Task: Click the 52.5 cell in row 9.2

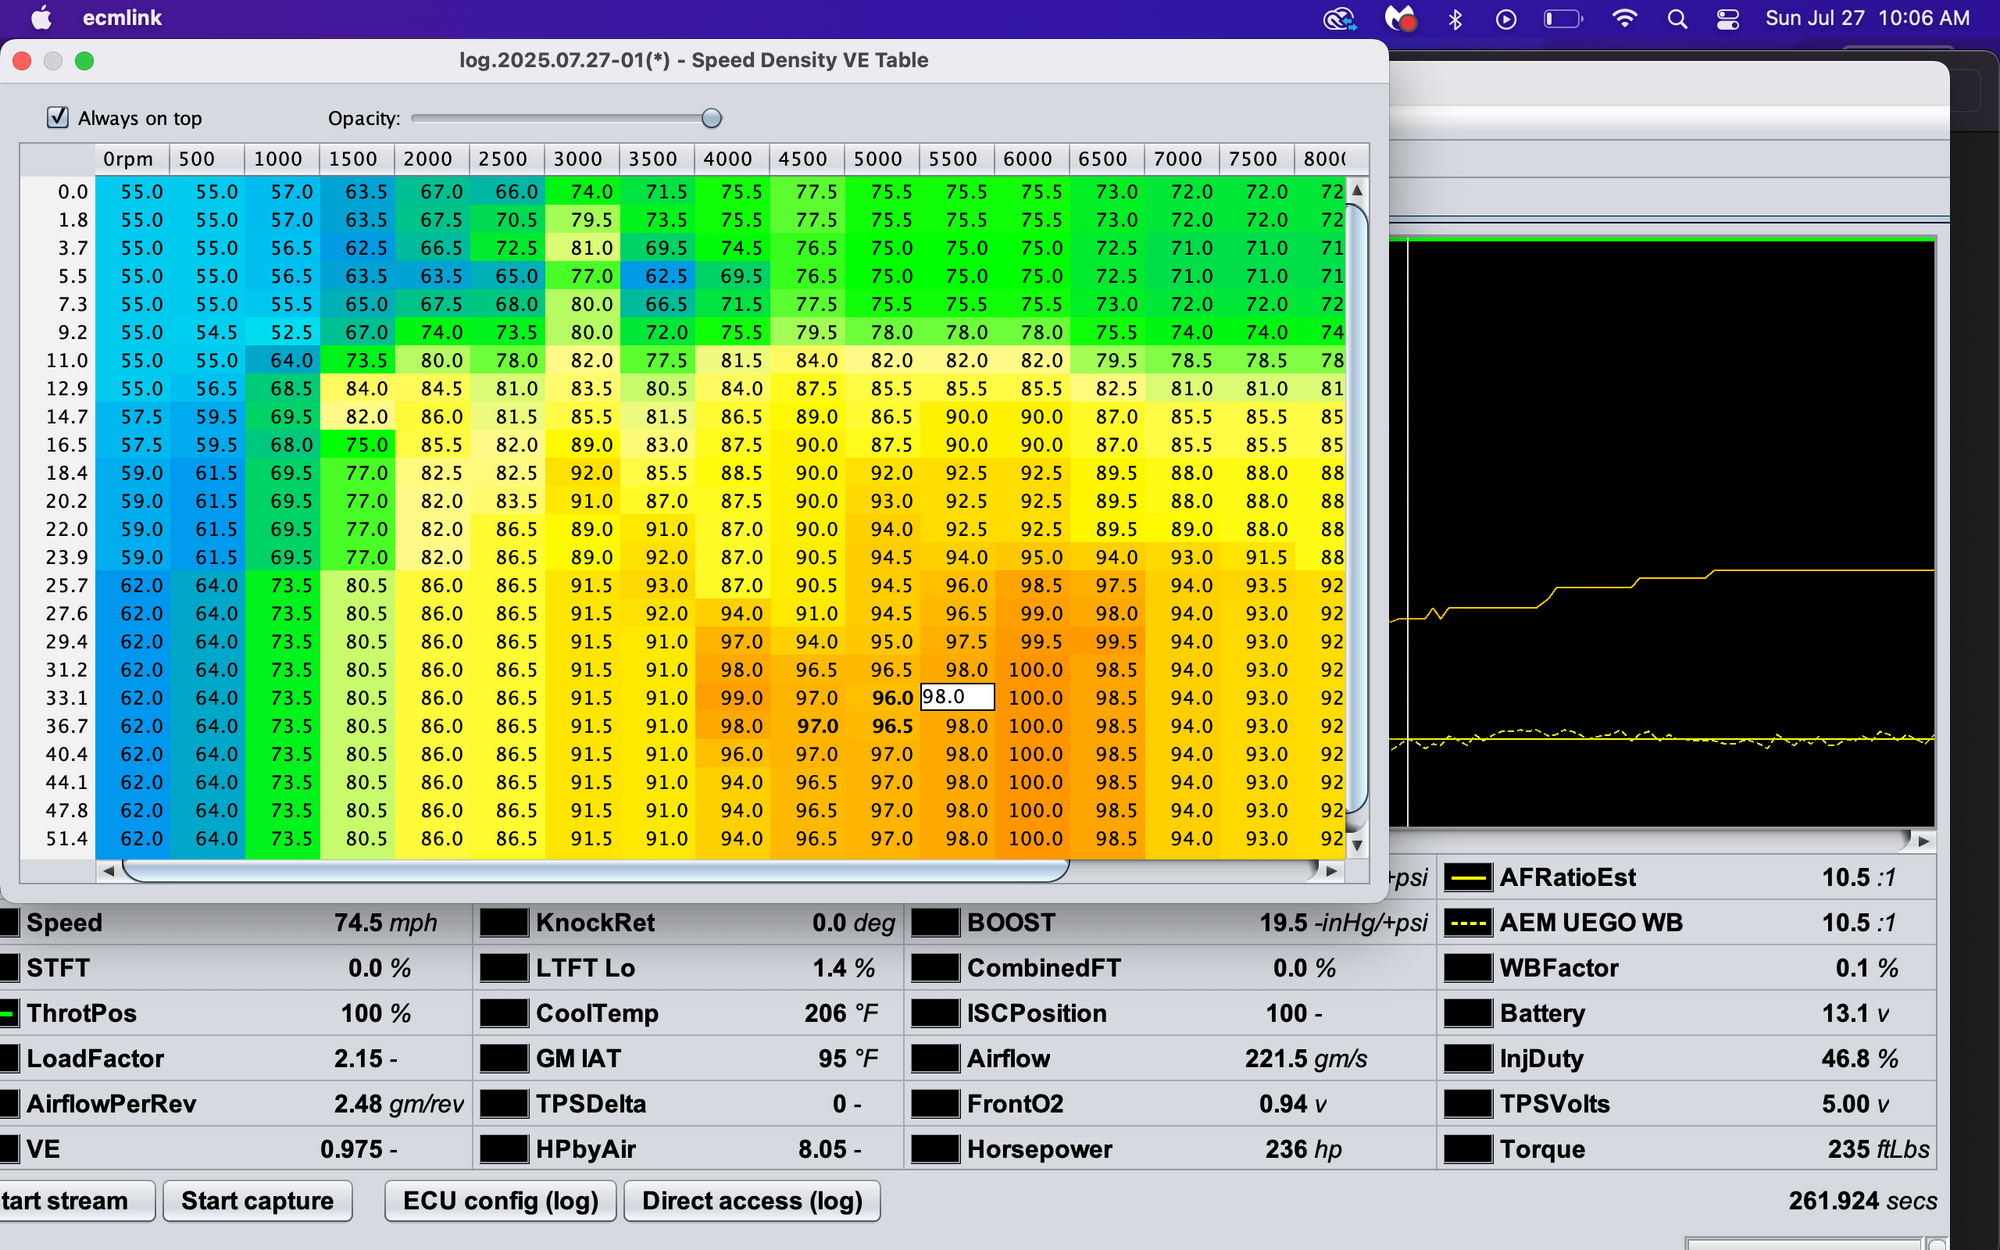Action: 282,332
